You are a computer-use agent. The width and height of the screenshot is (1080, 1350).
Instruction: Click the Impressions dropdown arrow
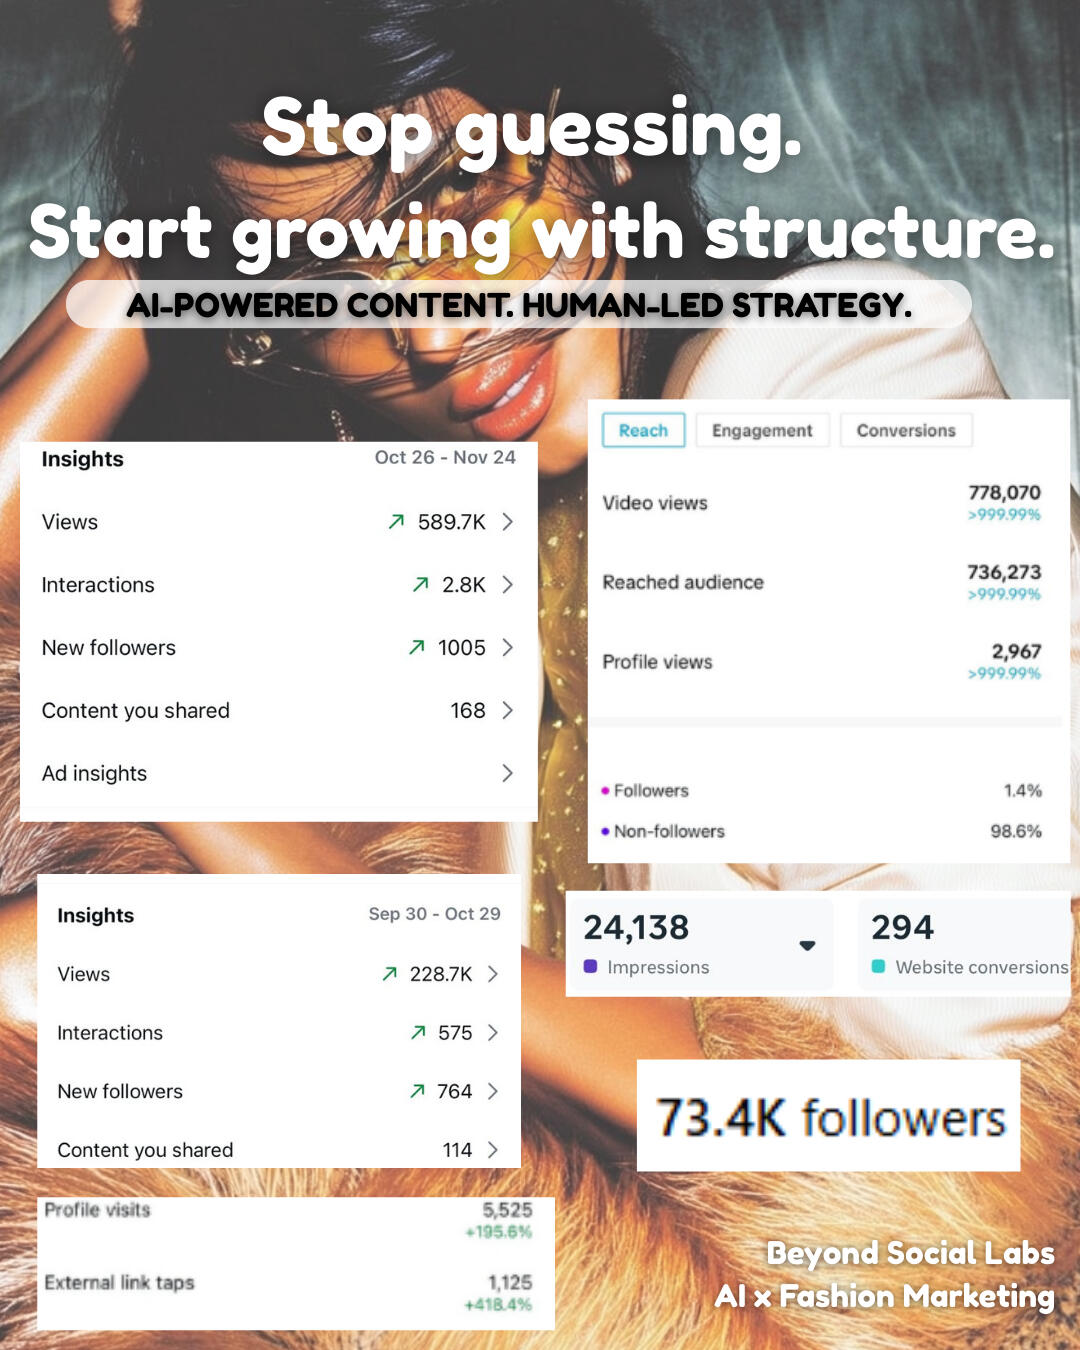[808, 946]
